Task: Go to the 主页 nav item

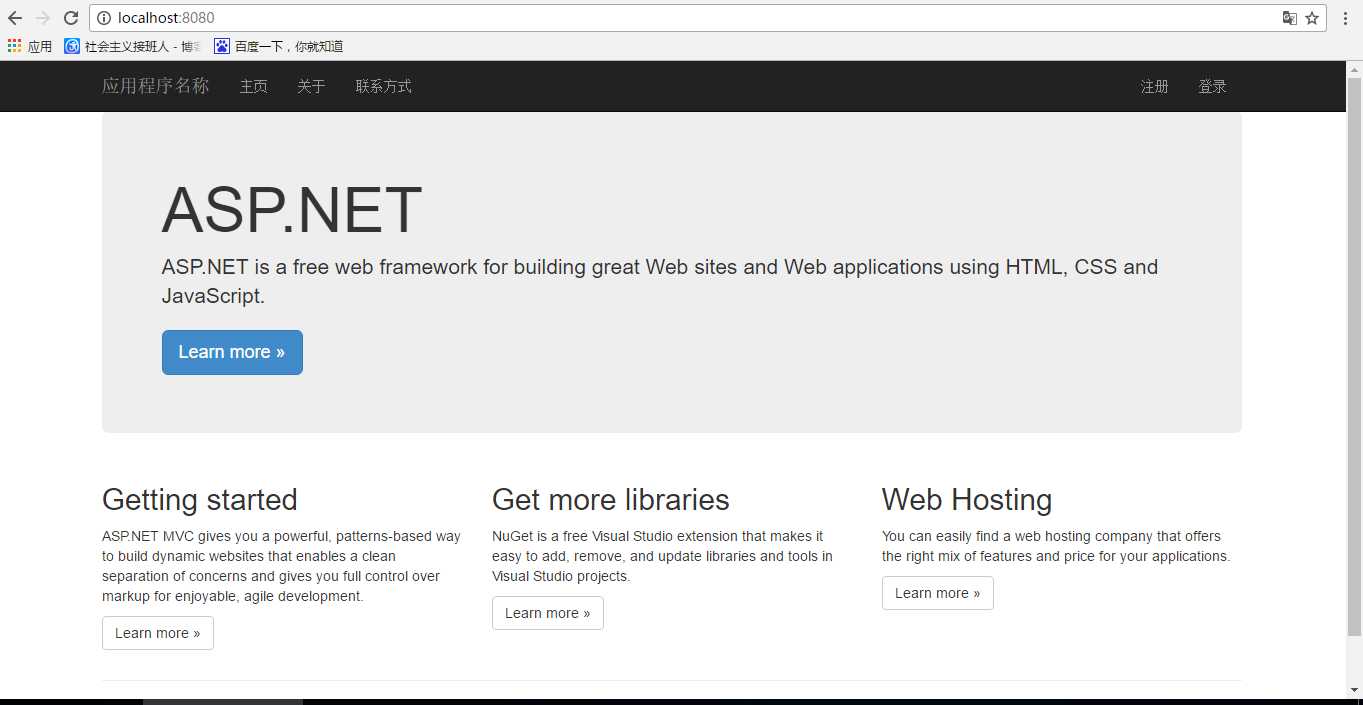Action: pyautogui.click(x=254, y=87)
